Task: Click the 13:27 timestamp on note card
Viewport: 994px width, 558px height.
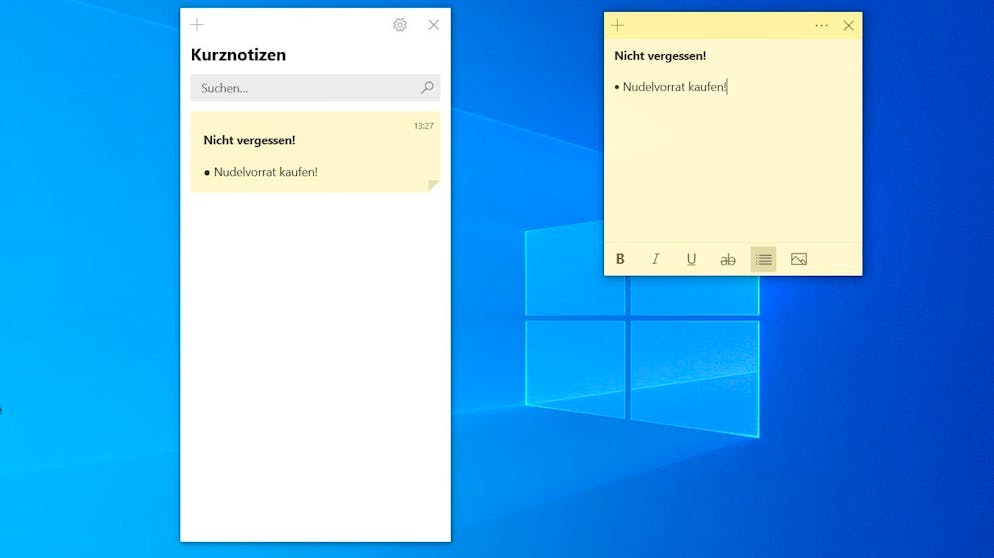Action: [423, 126]
